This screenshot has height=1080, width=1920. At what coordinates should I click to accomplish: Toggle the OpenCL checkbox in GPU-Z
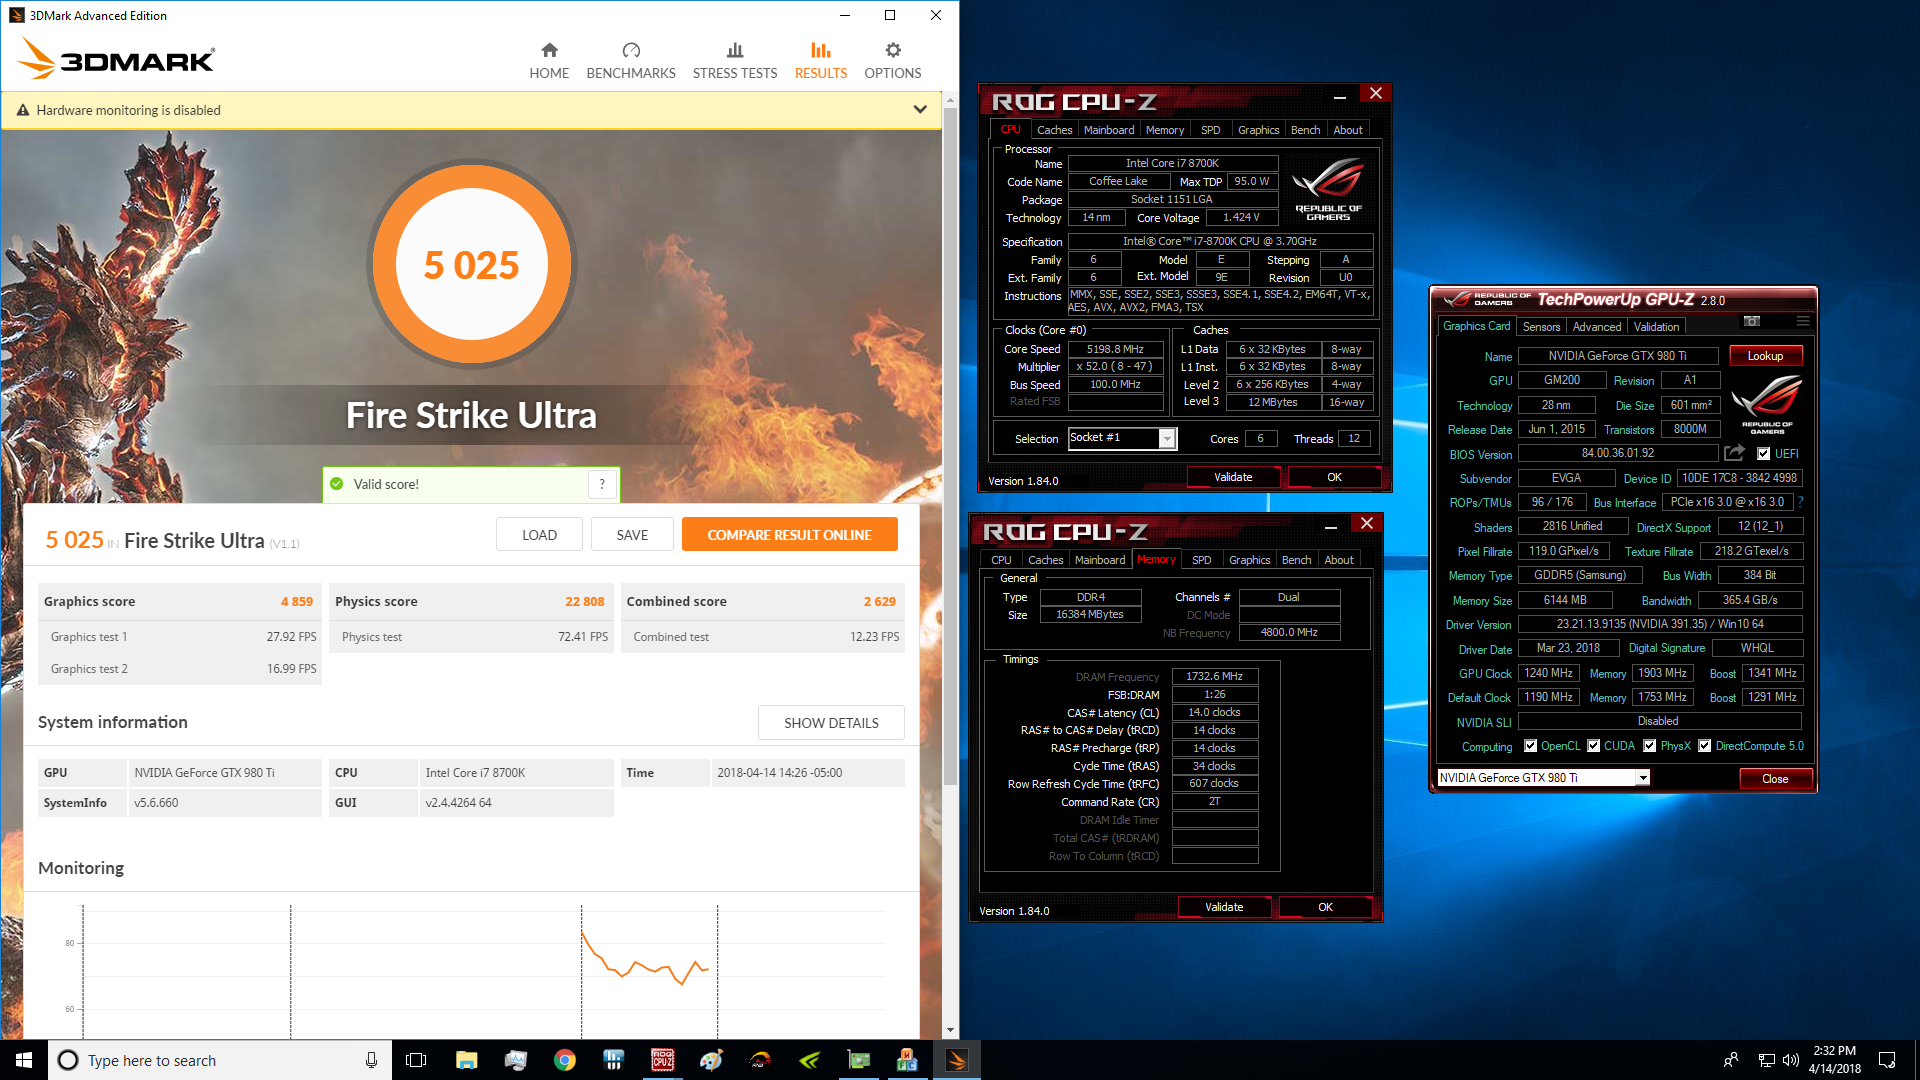tap(1530, 746)
